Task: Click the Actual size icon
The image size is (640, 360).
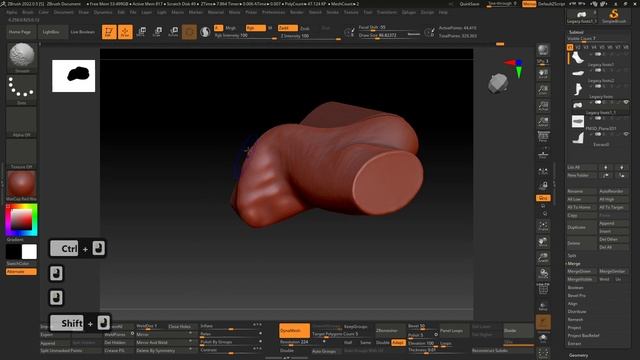Action: [543, 105]
